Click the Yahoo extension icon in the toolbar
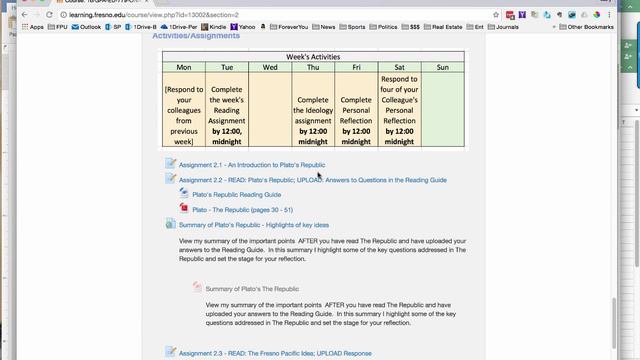This screenshot has width=640, height=360. coord(522,15)
